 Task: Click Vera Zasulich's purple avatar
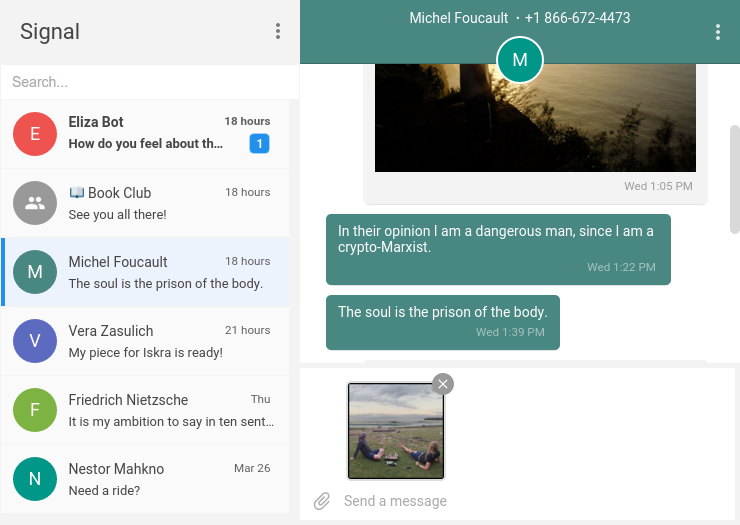point(35,341)
